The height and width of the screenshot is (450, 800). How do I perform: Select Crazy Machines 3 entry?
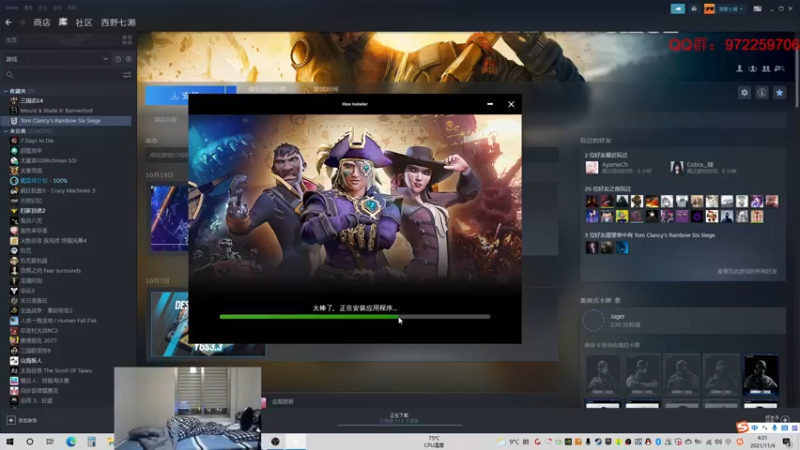click(57, 191)
